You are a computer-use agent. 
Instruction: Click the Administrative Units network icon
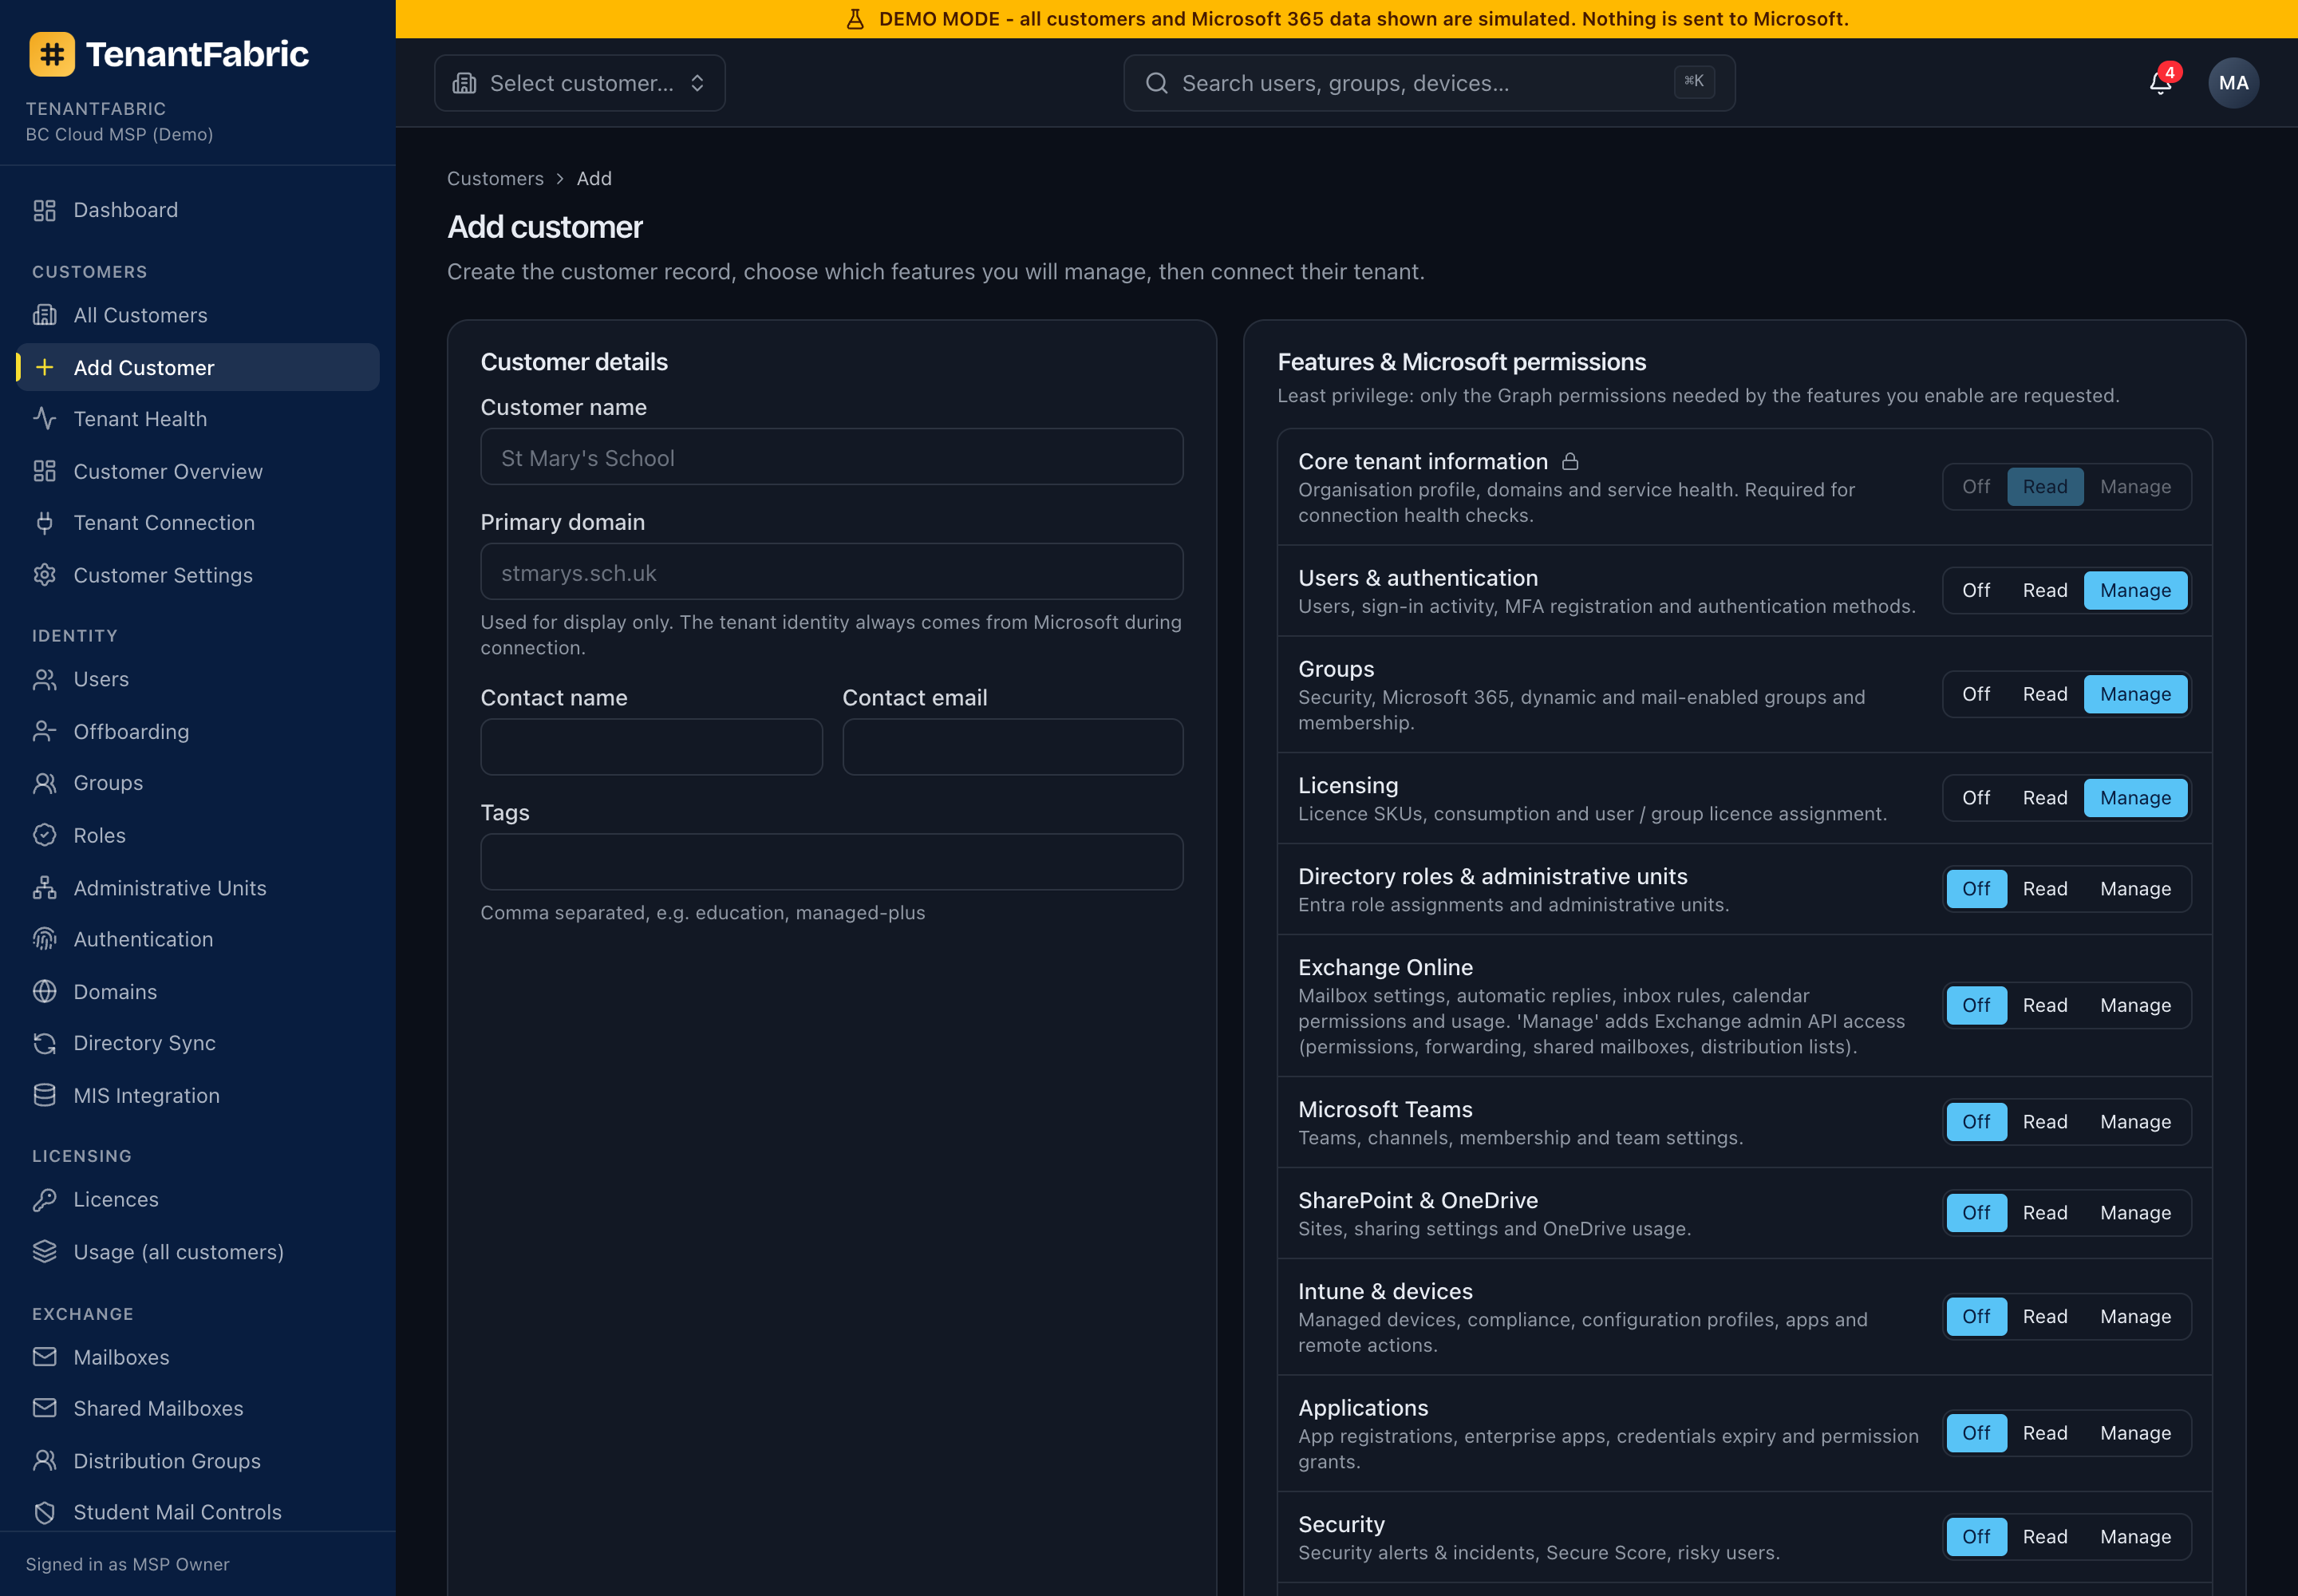[45, 887]
